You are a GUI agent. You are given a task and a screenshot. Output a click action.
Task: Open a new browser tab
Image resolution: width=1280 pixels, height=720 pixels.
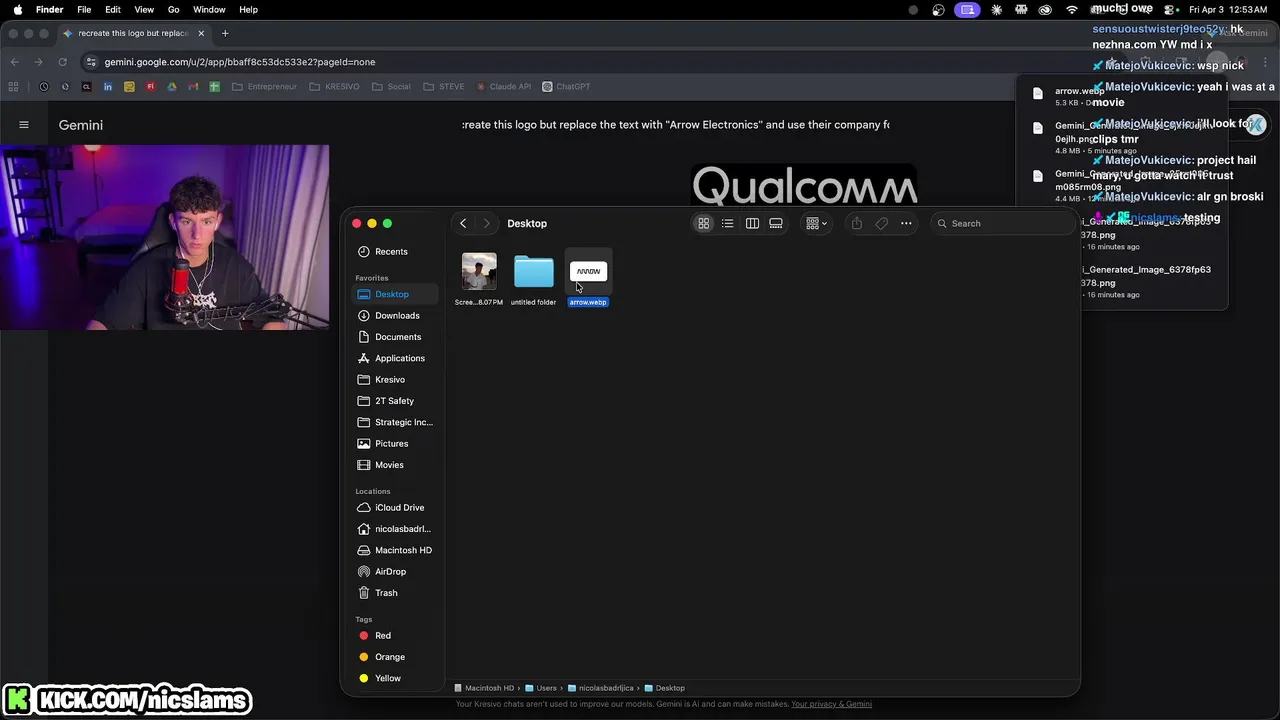(225, 33)
